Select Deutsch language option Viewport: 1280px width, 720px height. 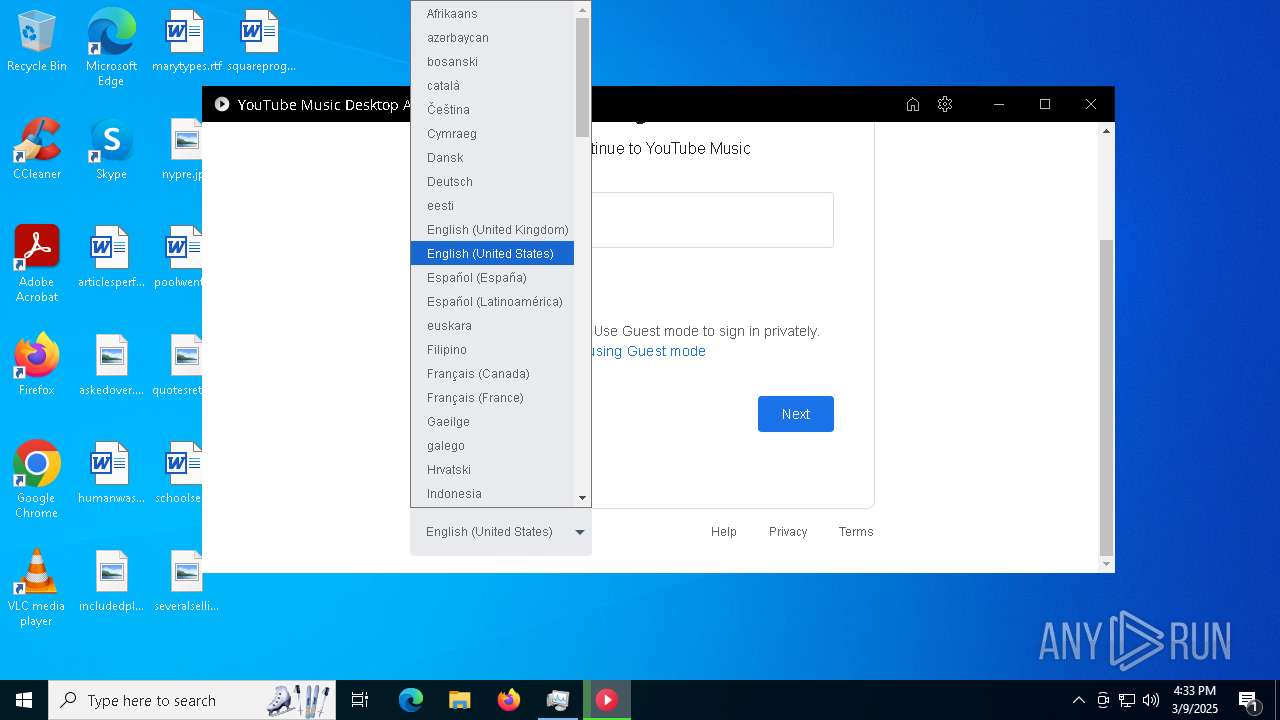click(492, 182)
